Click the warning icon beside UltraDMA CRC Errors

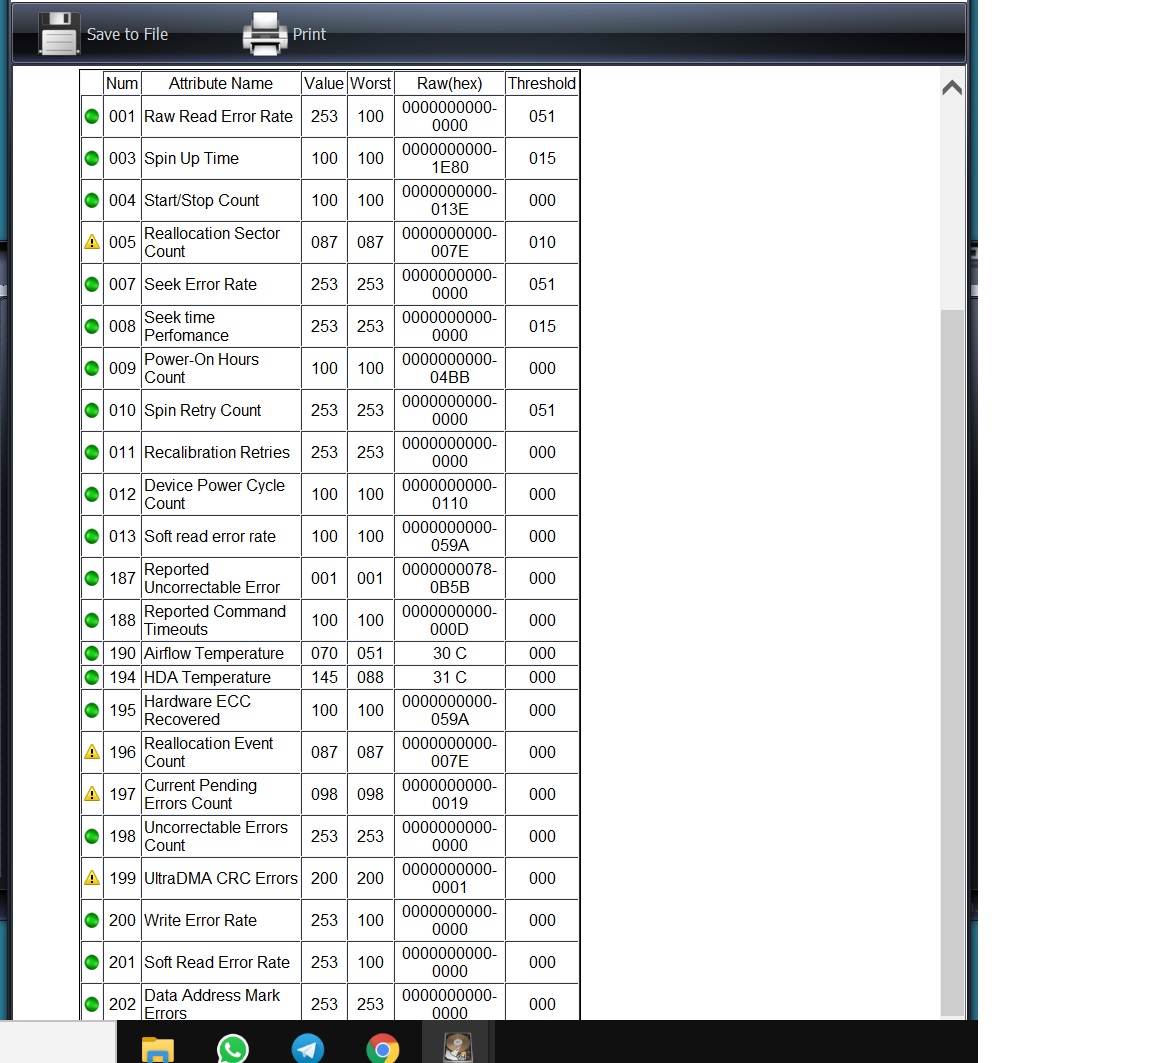pos(92,878)
